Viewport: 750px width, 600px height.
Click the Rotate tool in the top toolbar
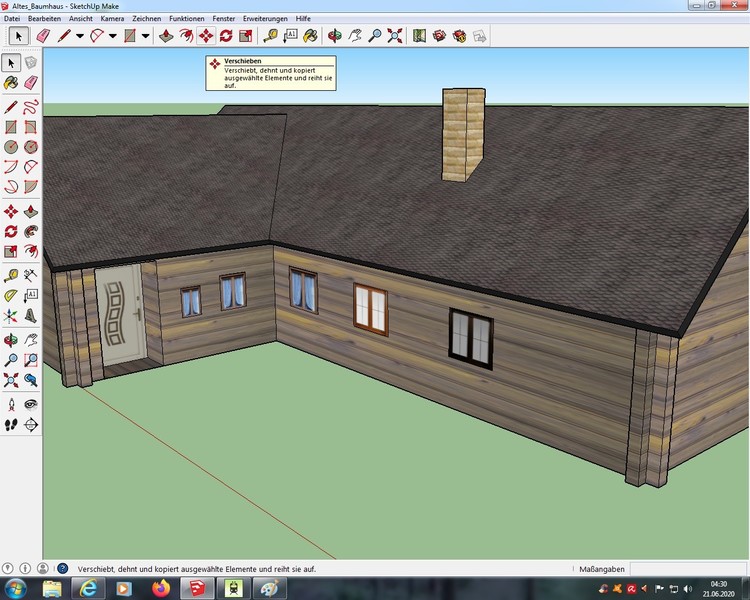point(226,36)
